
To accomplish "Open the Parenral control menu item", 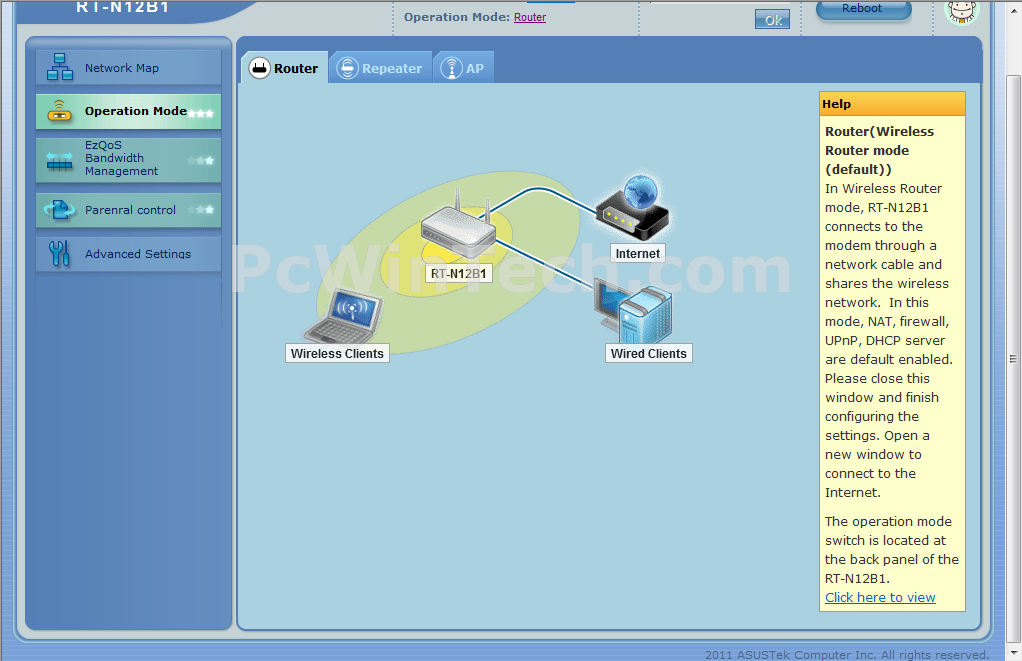I will click(x=128, y=210).
